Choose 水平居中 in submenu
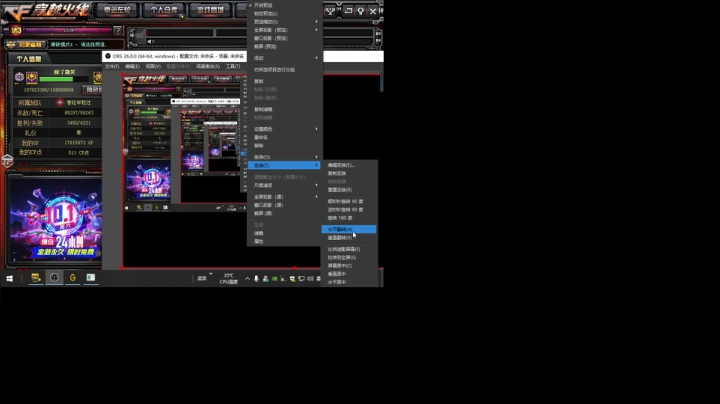This screenshot has width=720, height=404. click(x=349, y=282)
